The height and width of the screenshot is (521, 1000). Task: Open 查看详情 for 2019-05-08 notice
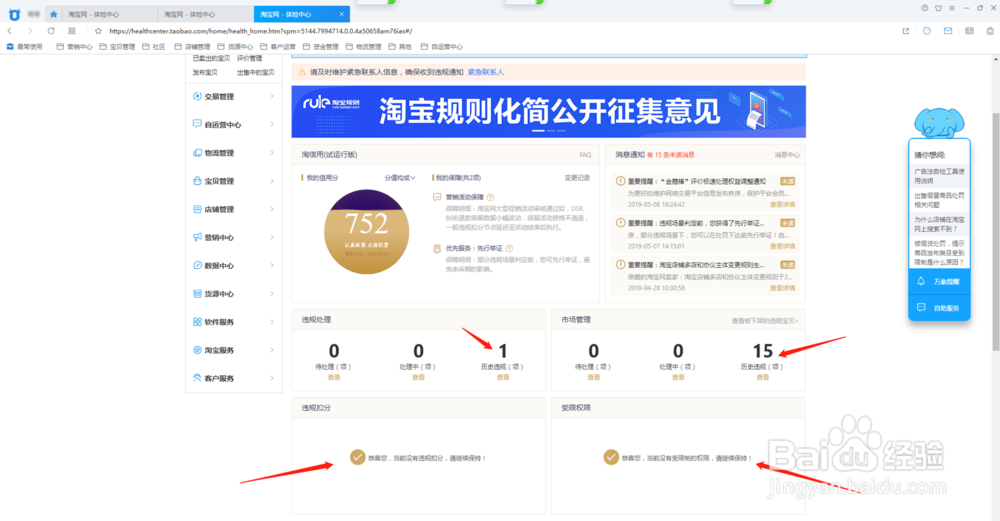point(783,205)
